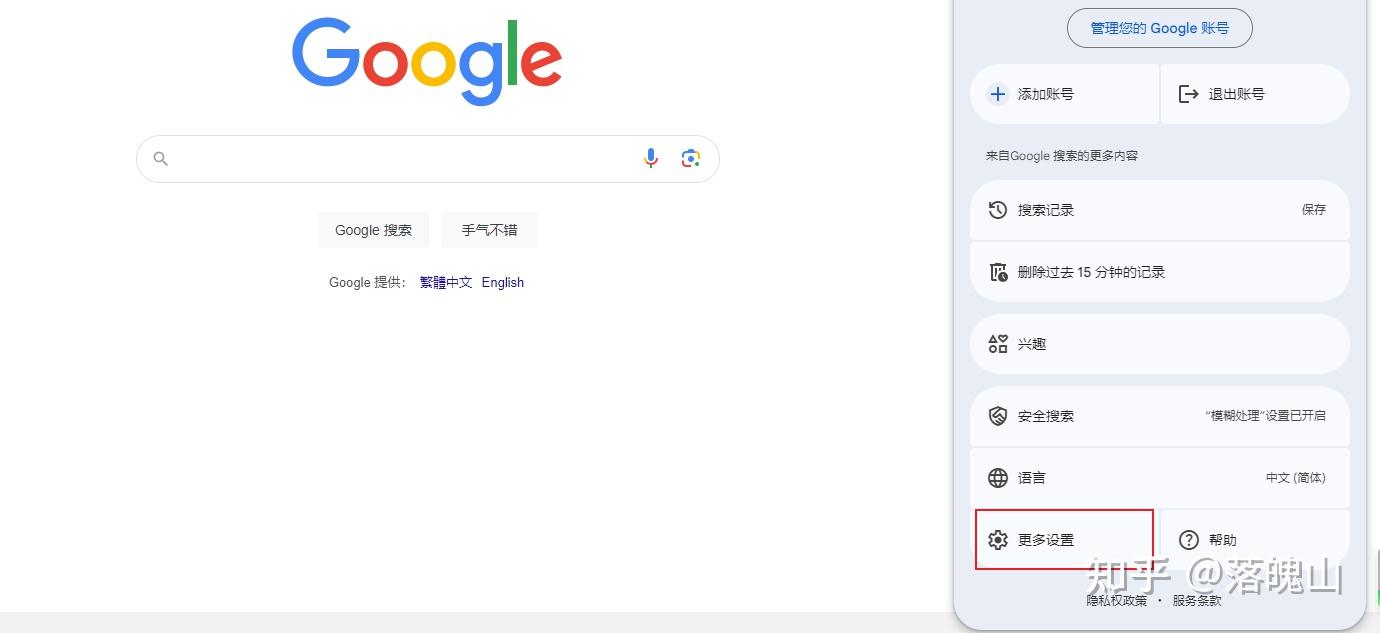Click 来自Google 搜索的更多内容 heading text
Viewport: 1380px width, 633px height.
click(1062, 156)
